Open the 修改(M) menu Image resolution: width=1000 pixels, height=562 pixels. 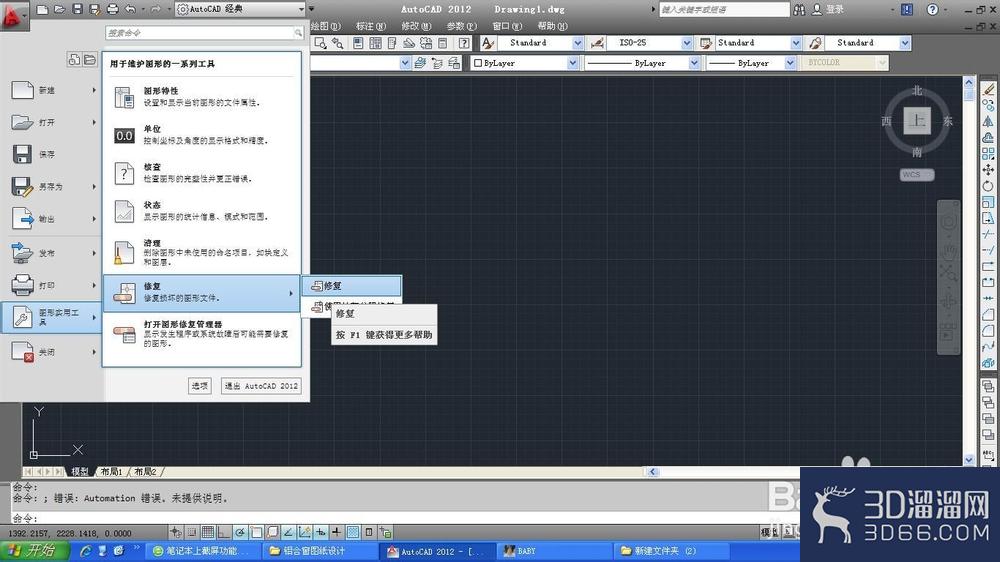click(416, 26)
